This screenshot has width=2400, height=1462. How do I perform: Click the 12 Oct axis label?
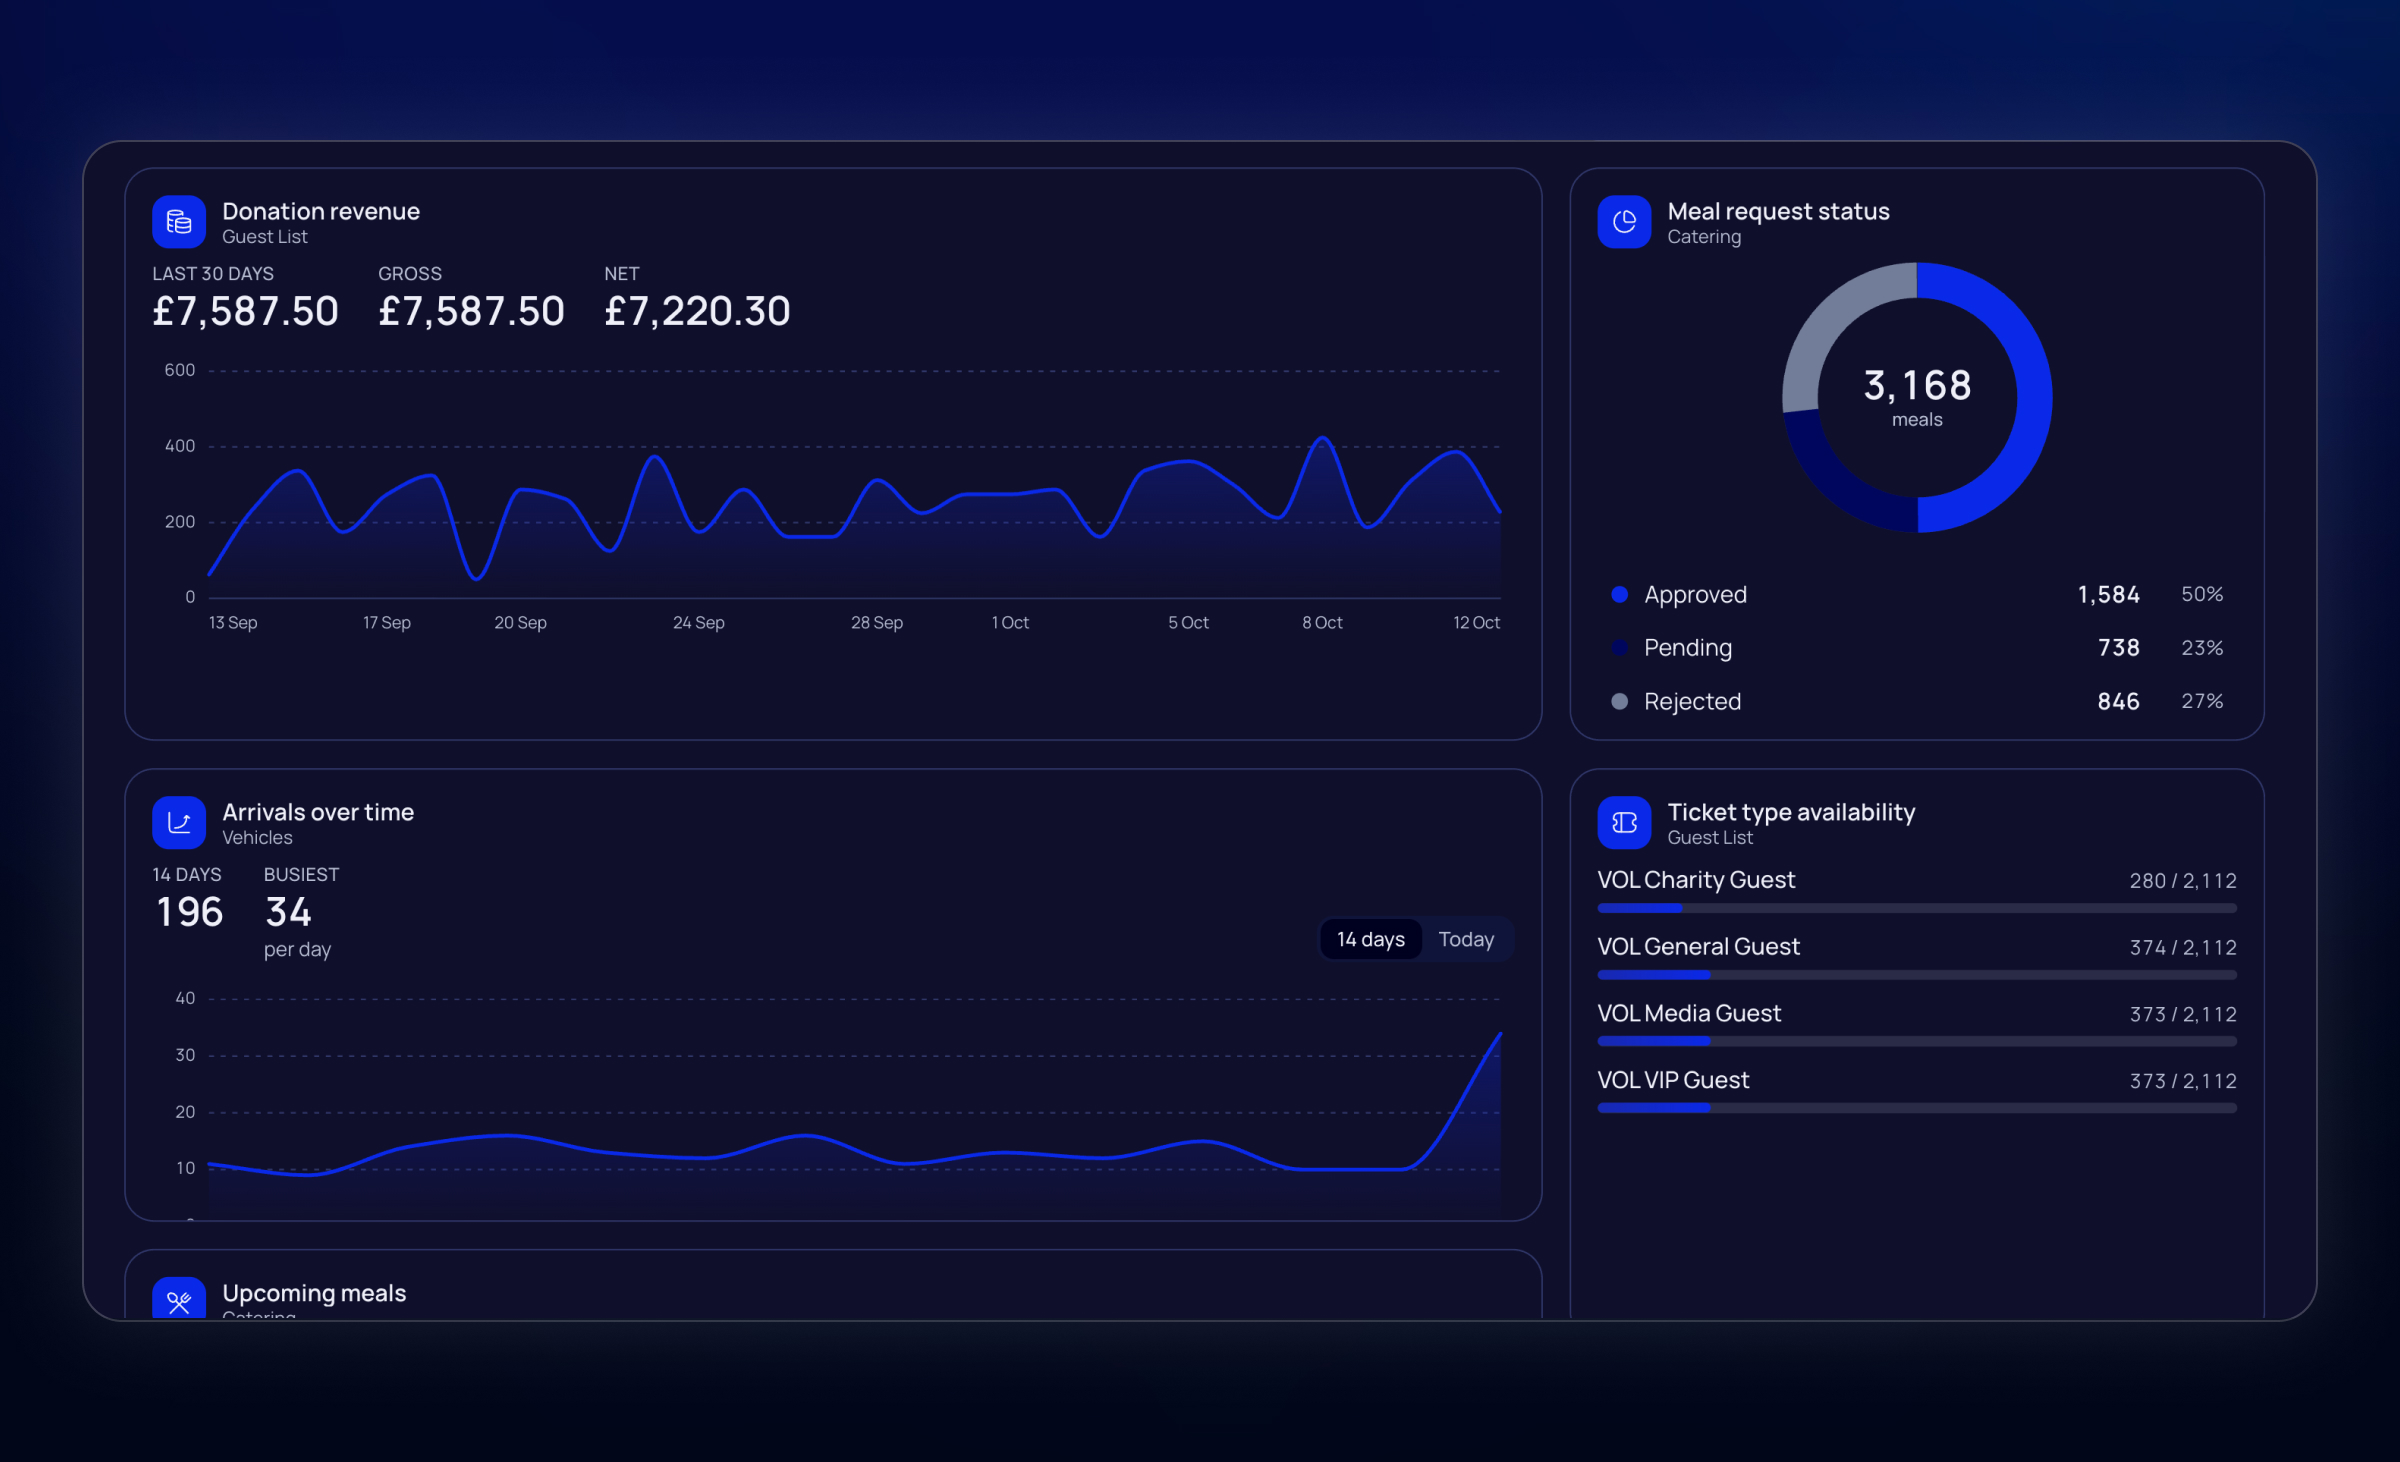point(1476,622)
